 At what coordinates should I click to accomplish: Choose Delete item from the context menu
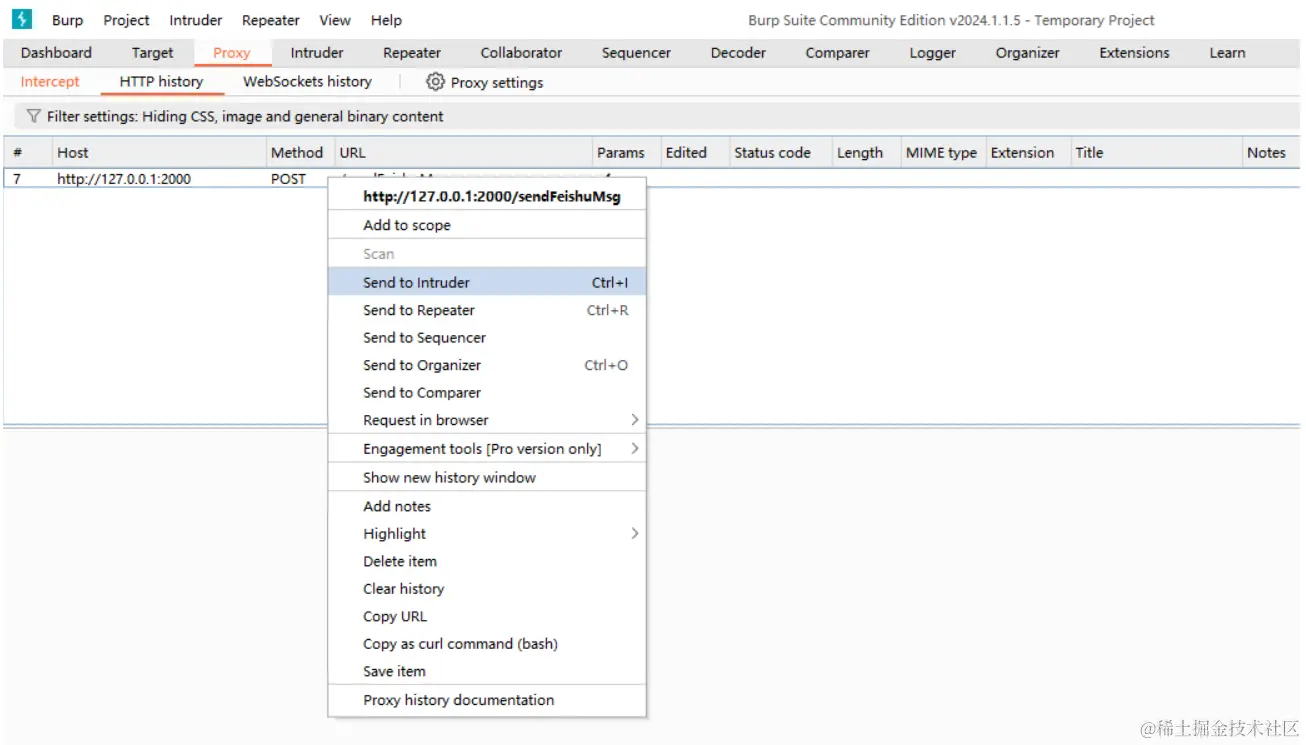coord(487,561)
